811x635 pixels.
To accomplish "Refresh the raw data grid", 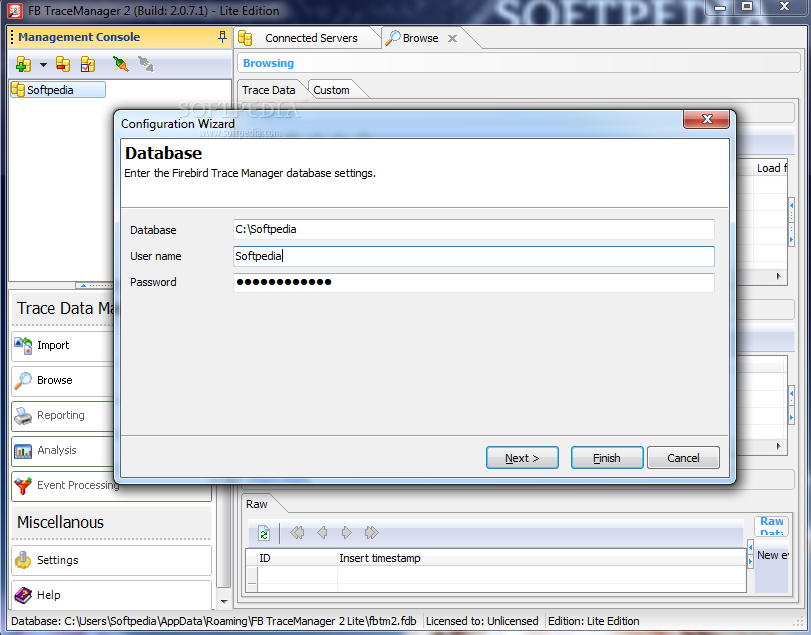I will pos(264,533).
